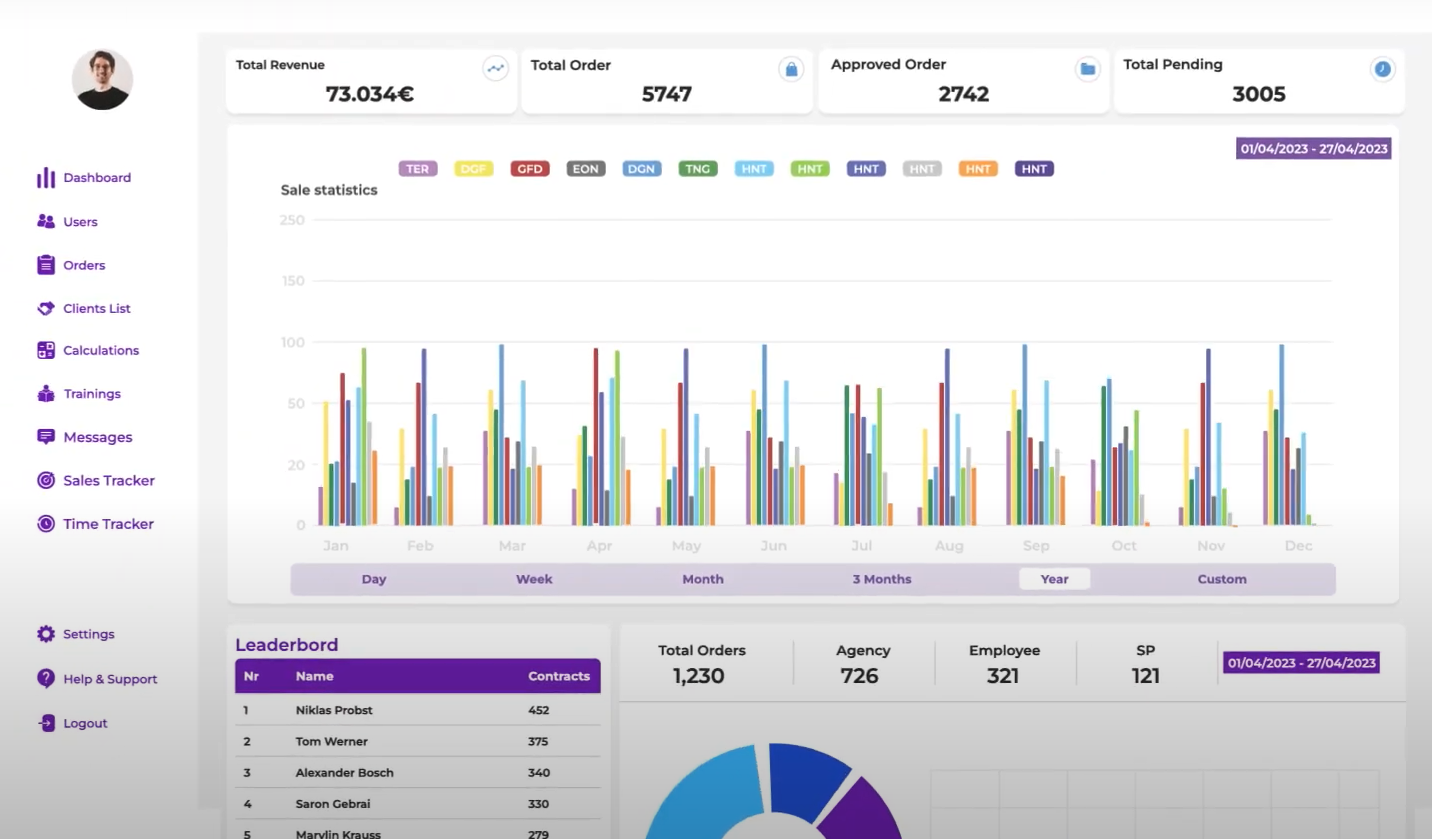This screenshot has width=1432, height=839.
Task: Click the trend icon on Total Revenue card
Action: pos(495,69)
